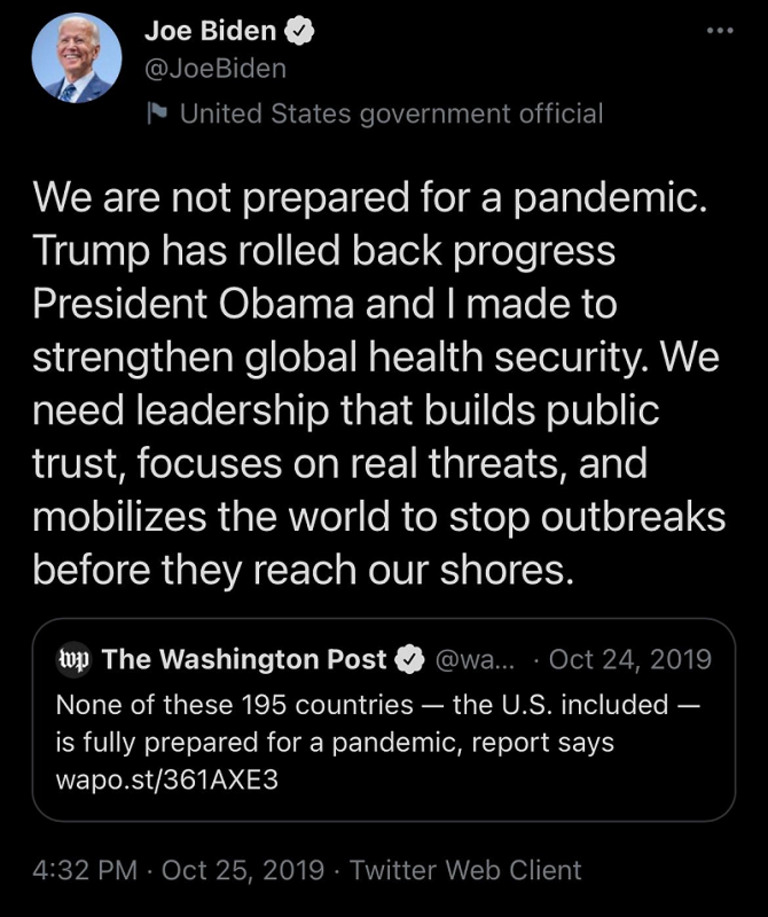The width and height of the screenshot is (768, 917).
Task: Open the Joe Biden display name
Action: click(211, 31)
